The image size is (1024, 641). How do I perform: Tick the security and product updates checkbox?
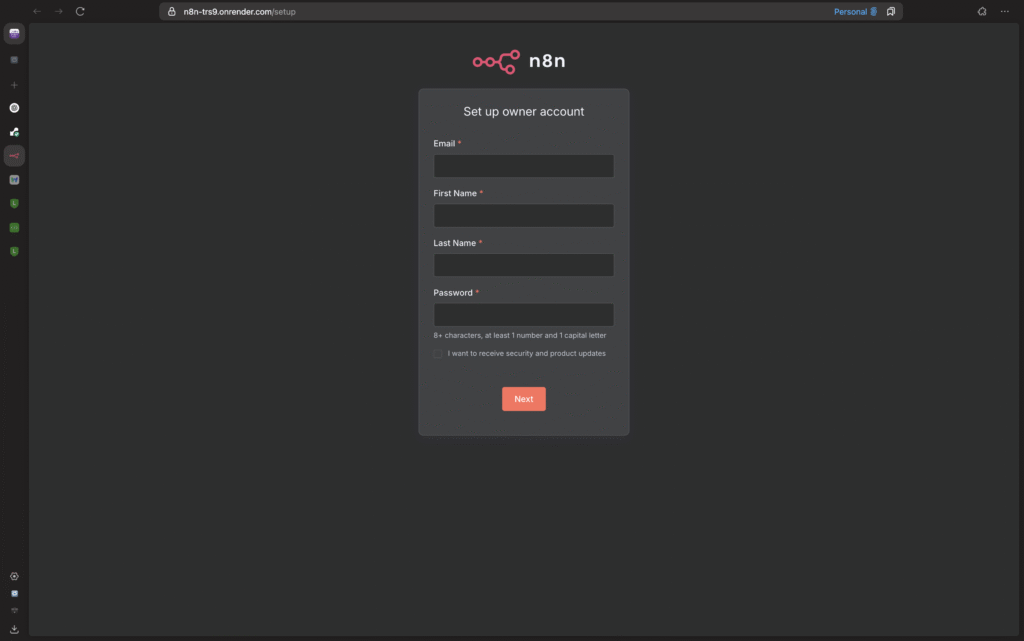click(x=438, y=354)
